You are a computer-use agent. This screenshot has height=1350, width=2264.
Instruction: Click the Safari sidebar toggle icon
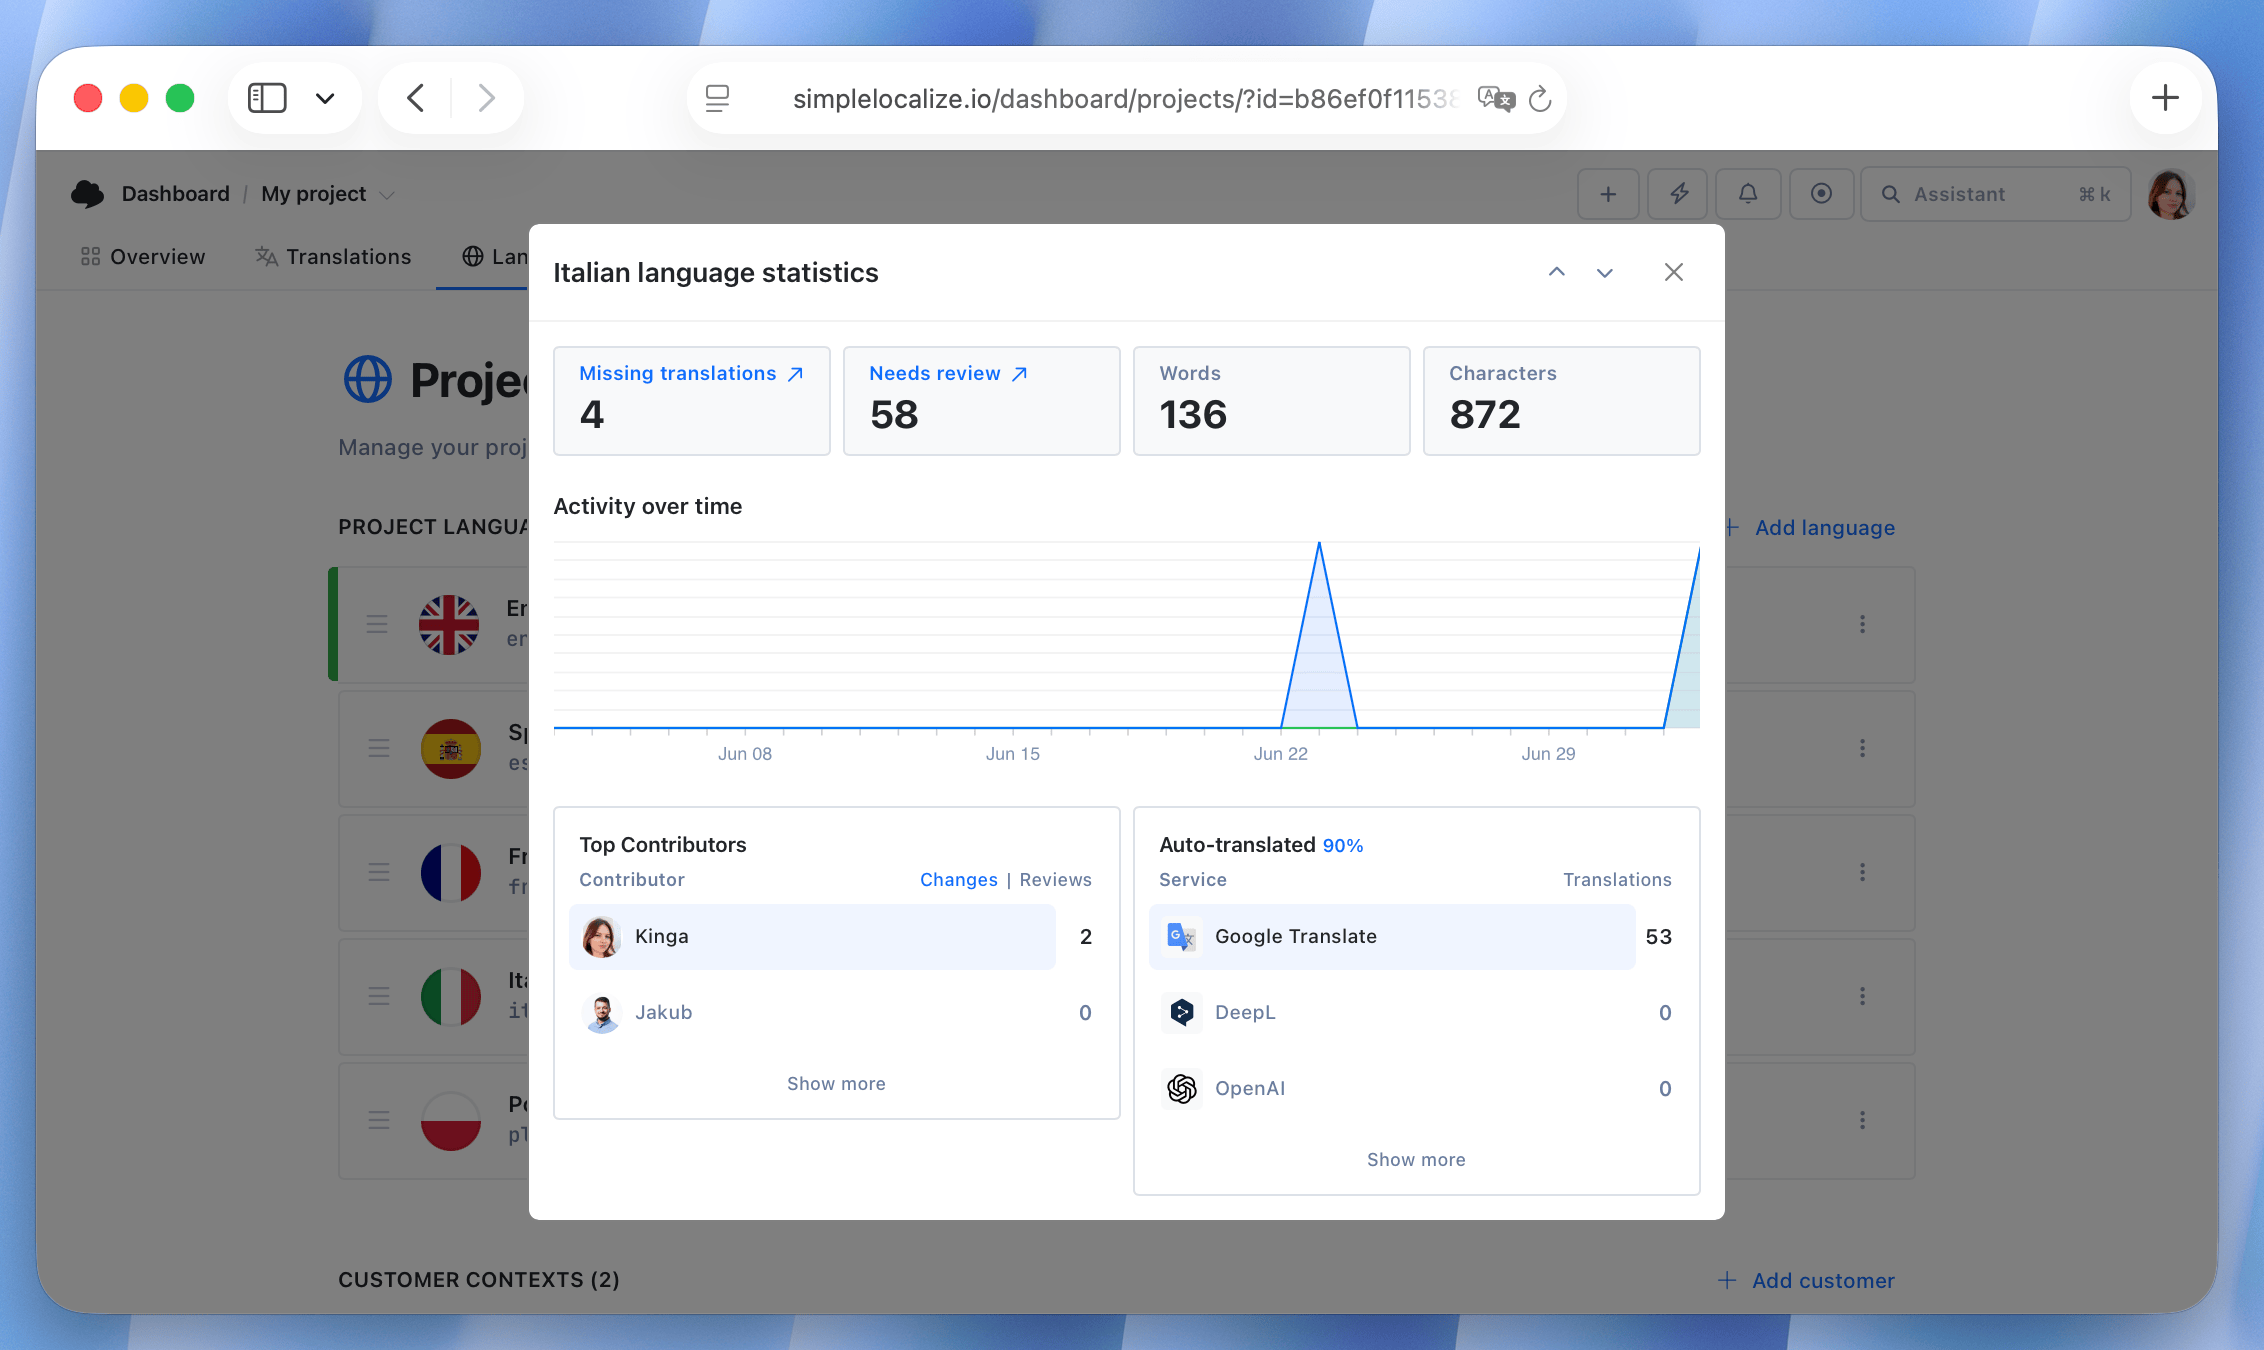(x=267, y=98)
